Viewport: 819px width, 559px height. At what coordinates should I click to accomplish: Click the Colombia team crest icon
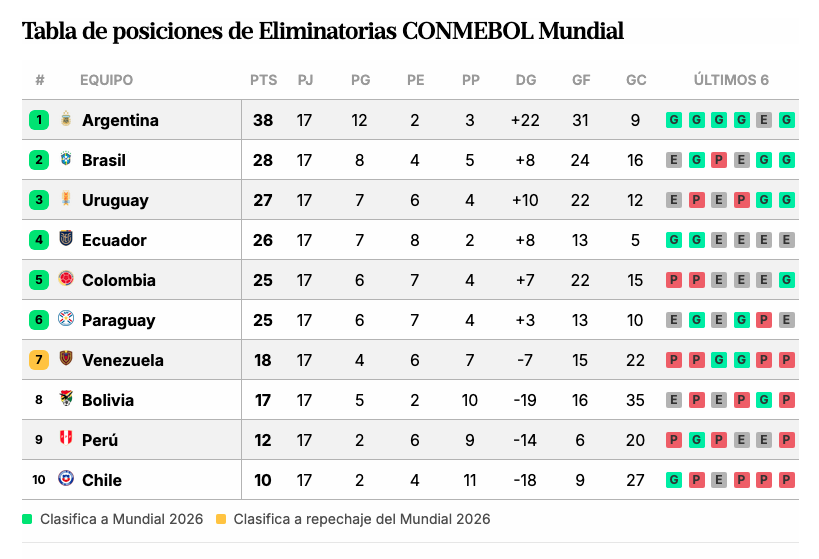[x=66, y=278]
